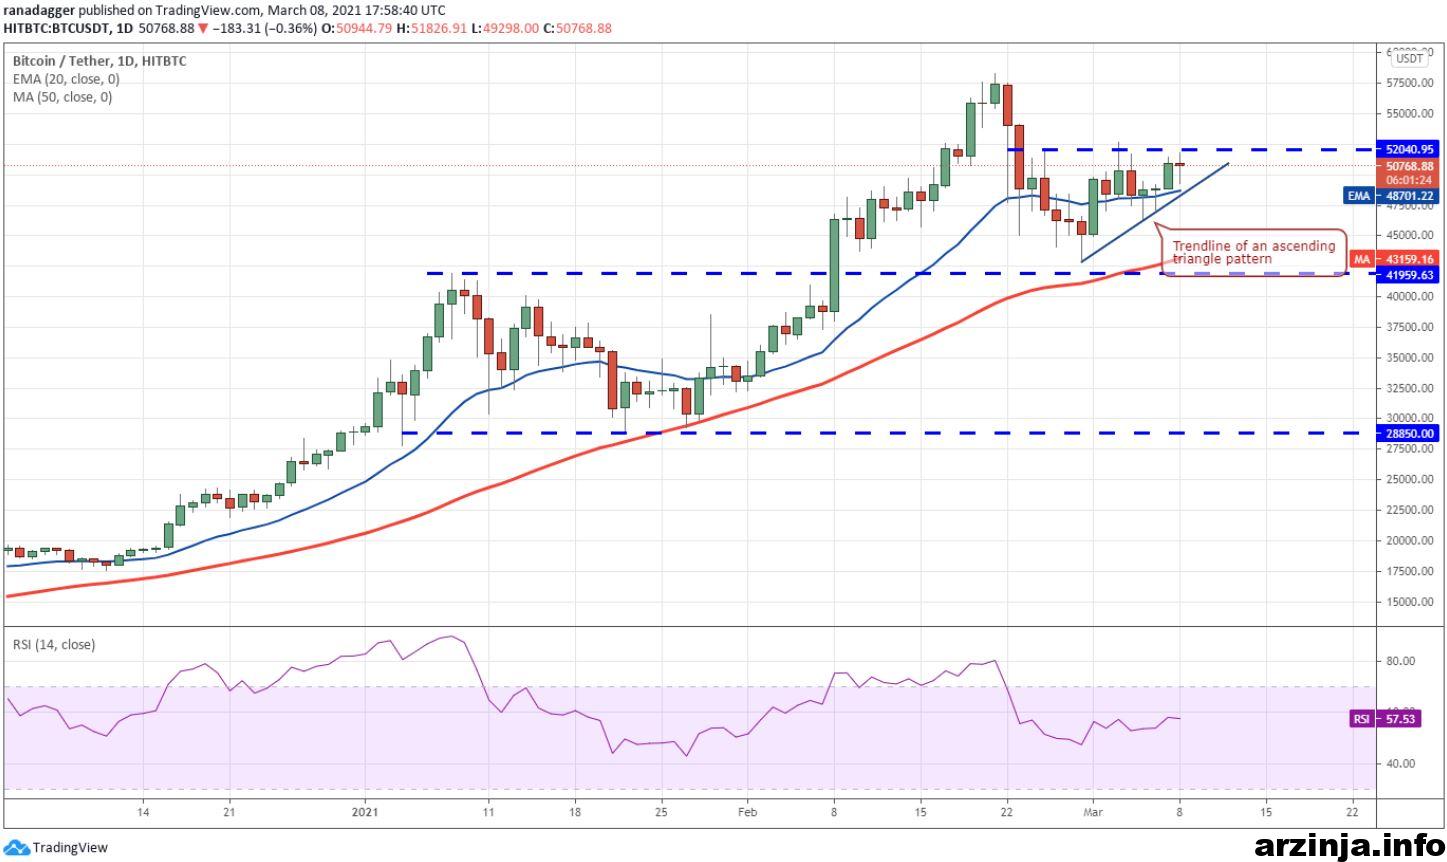The image size is (1447, 862).
Task: Click the 15000.00 price axis tick
Action: (x=1410, y=602)
